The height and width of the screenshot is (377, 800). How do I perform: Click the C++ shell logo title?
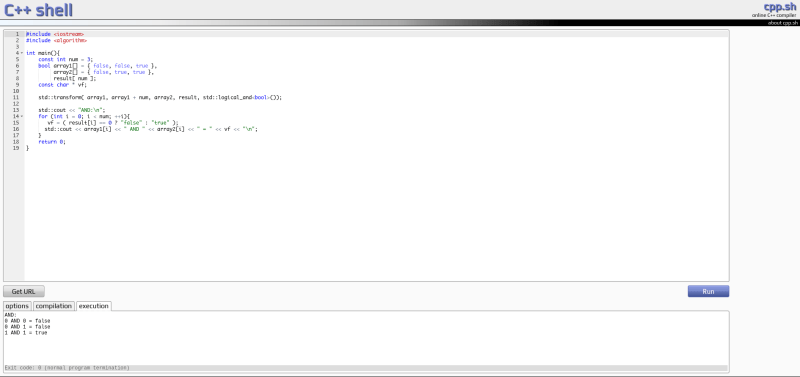38,10
